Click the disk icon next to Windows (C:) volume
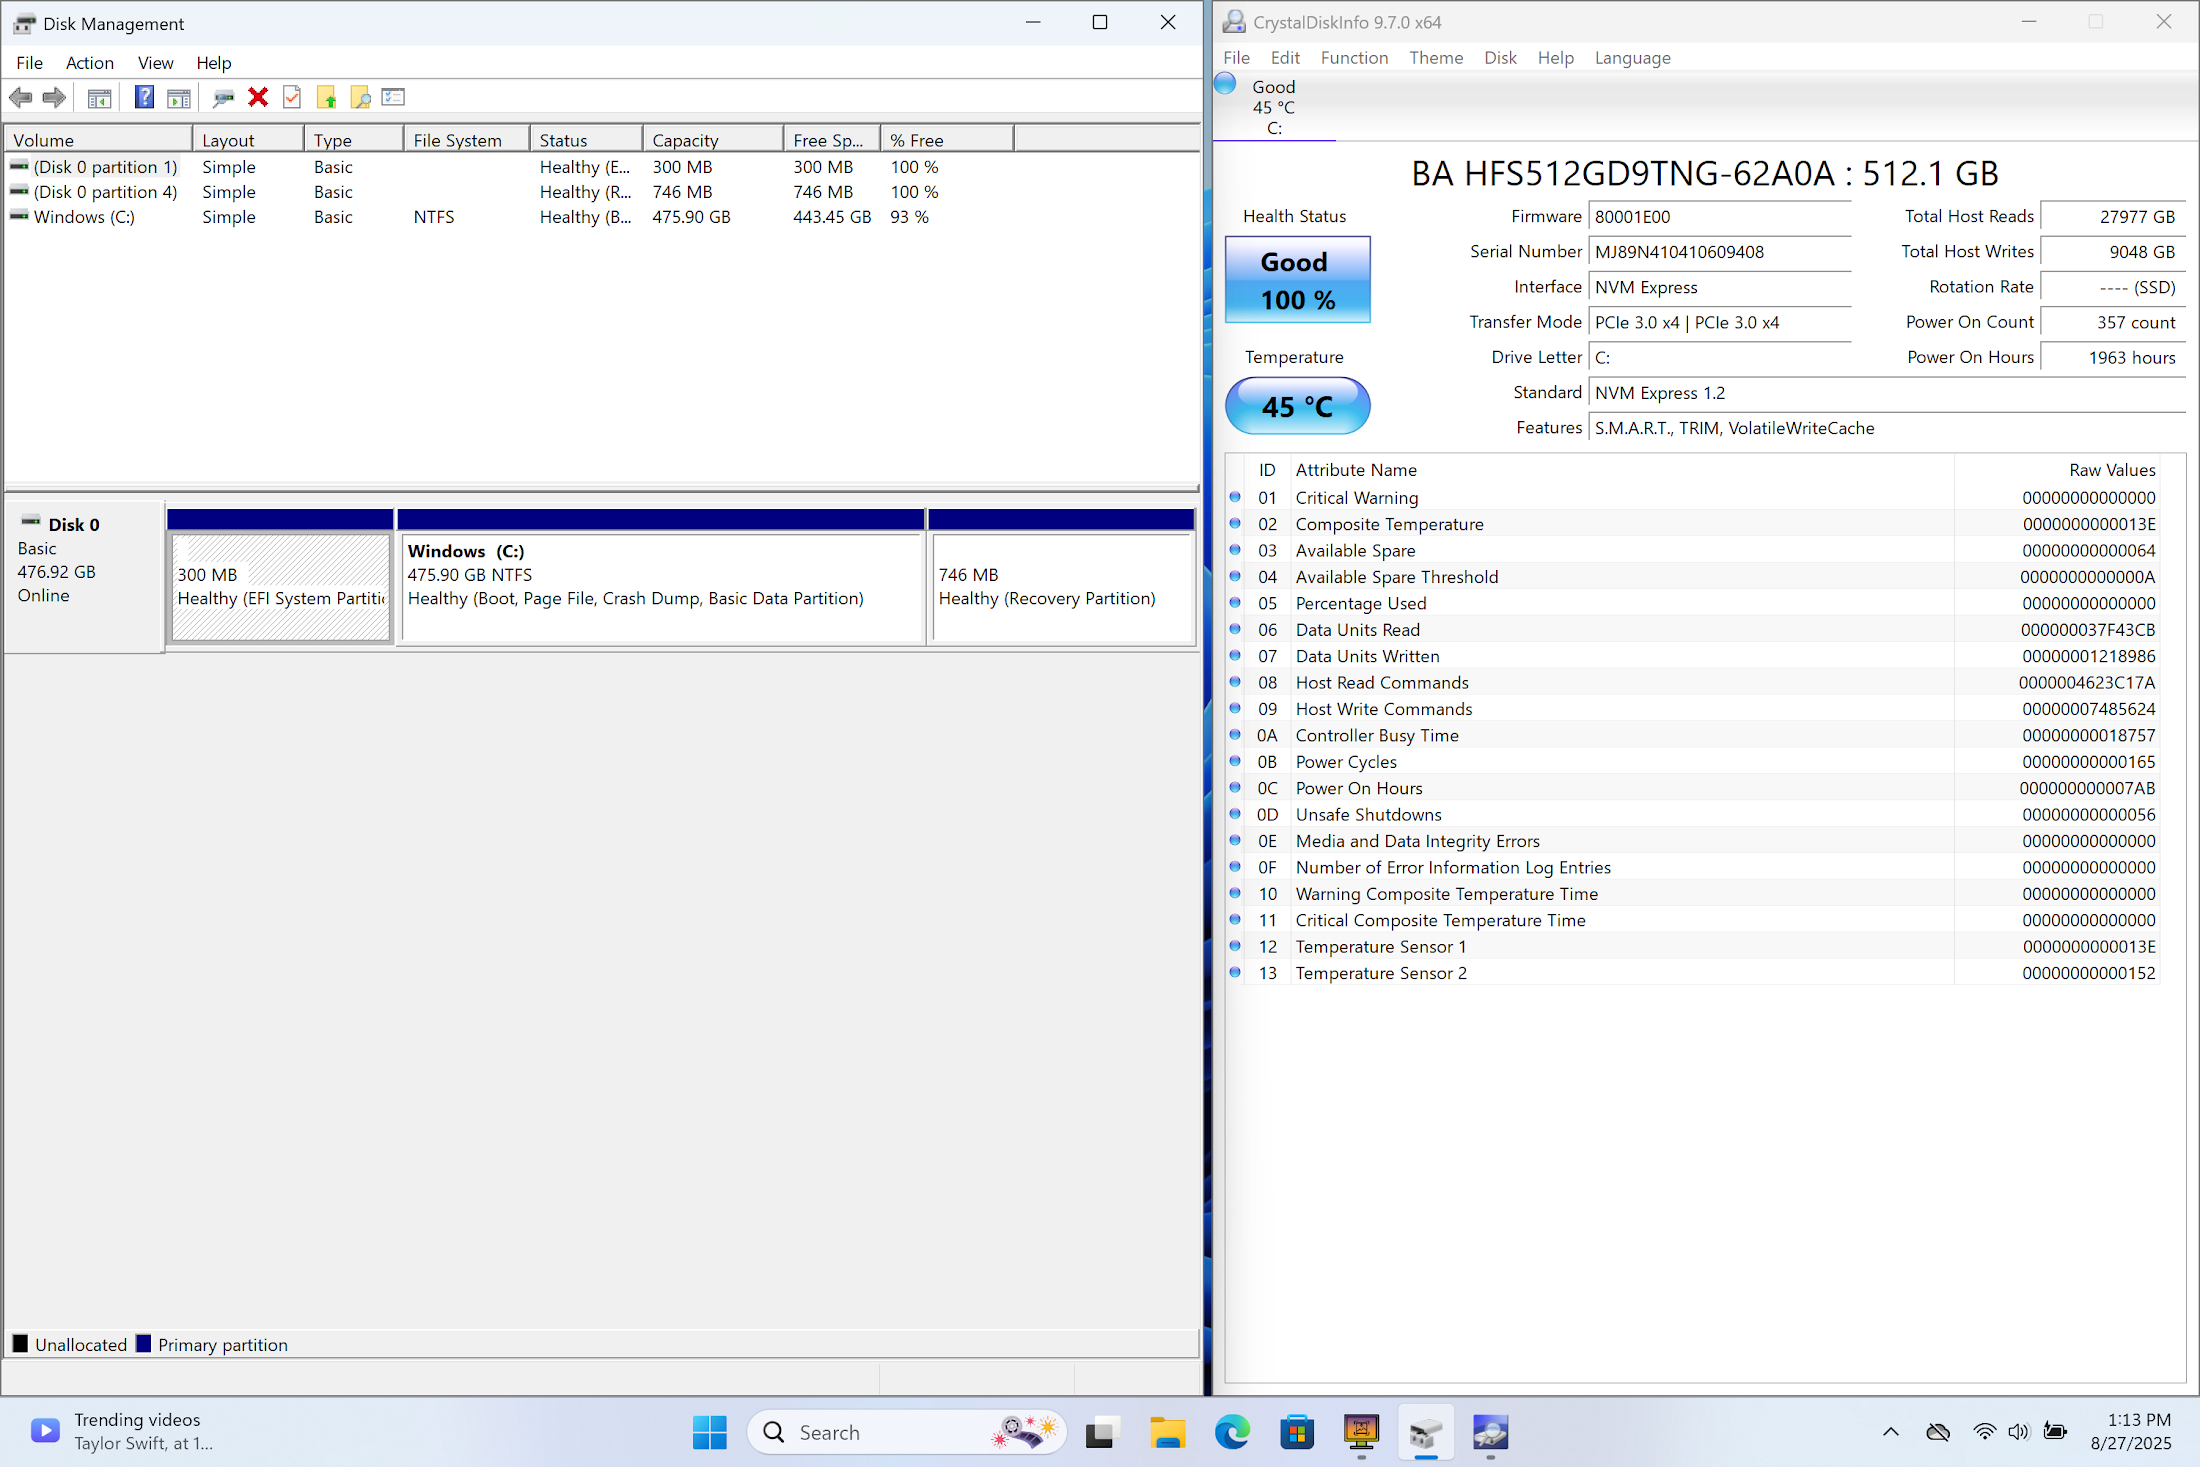 pyautogui.click(x=19, y=216)
